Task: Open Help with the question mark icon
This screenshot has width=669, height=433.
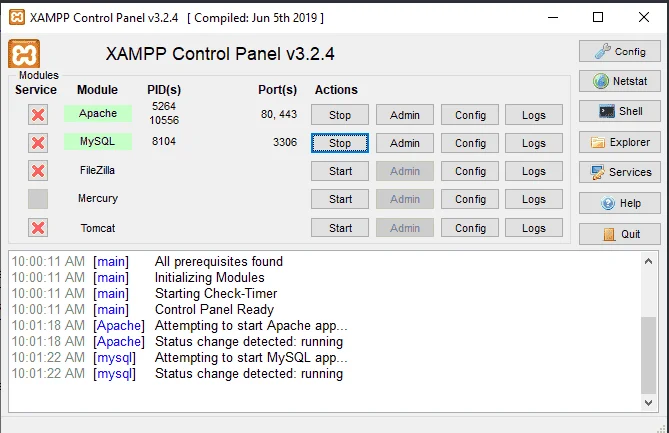Action: (620, 203)
